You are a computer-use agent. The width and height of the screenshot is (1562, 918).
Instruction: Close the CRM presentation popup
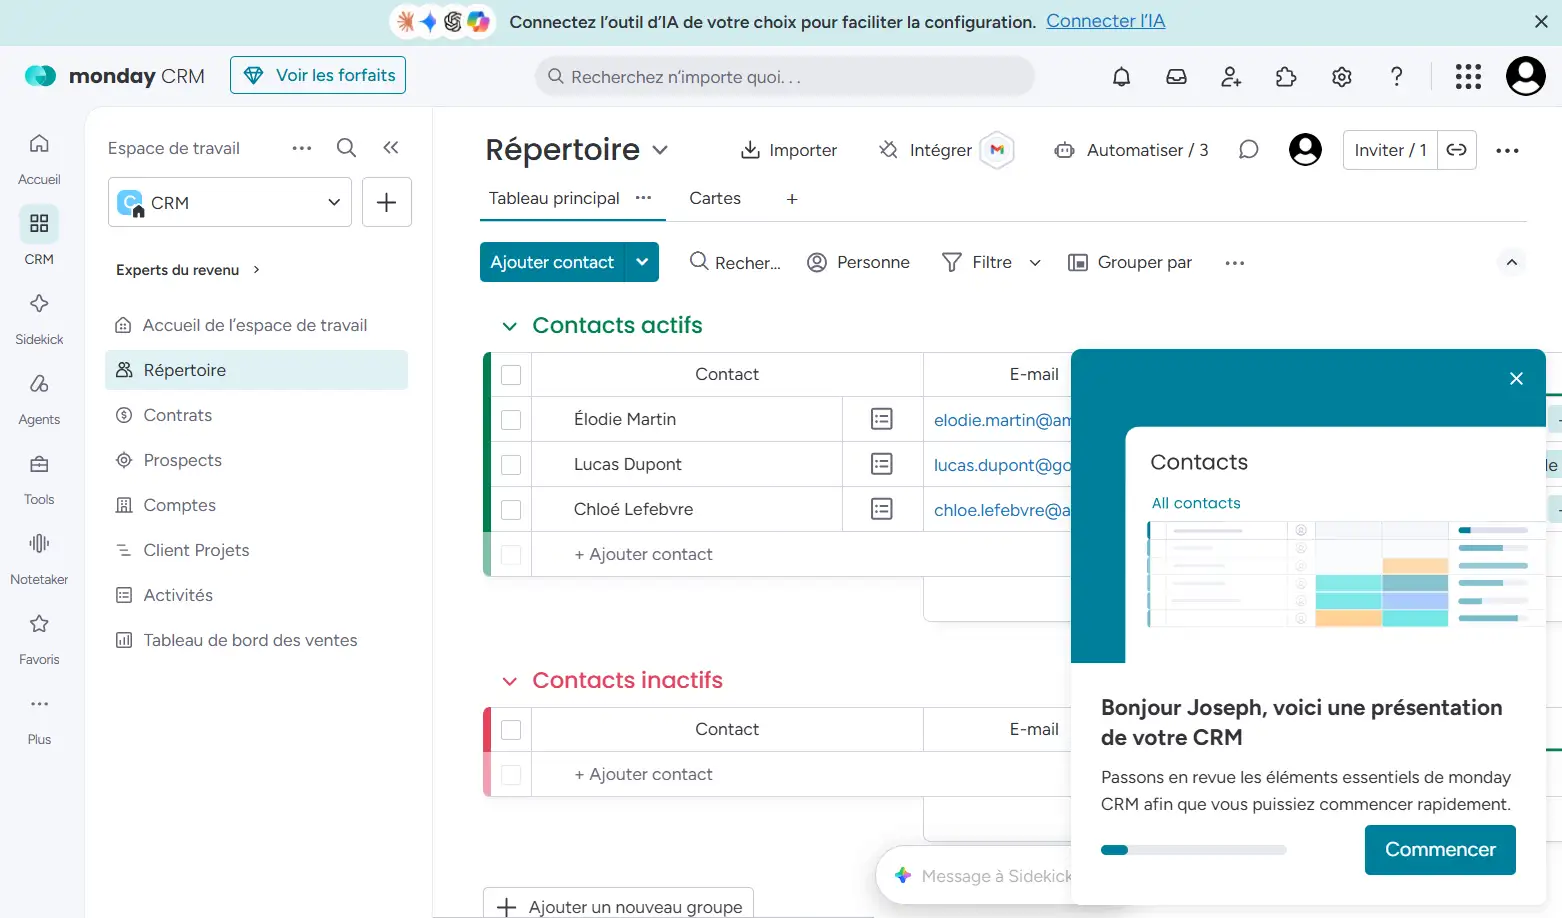[1516, 378]
